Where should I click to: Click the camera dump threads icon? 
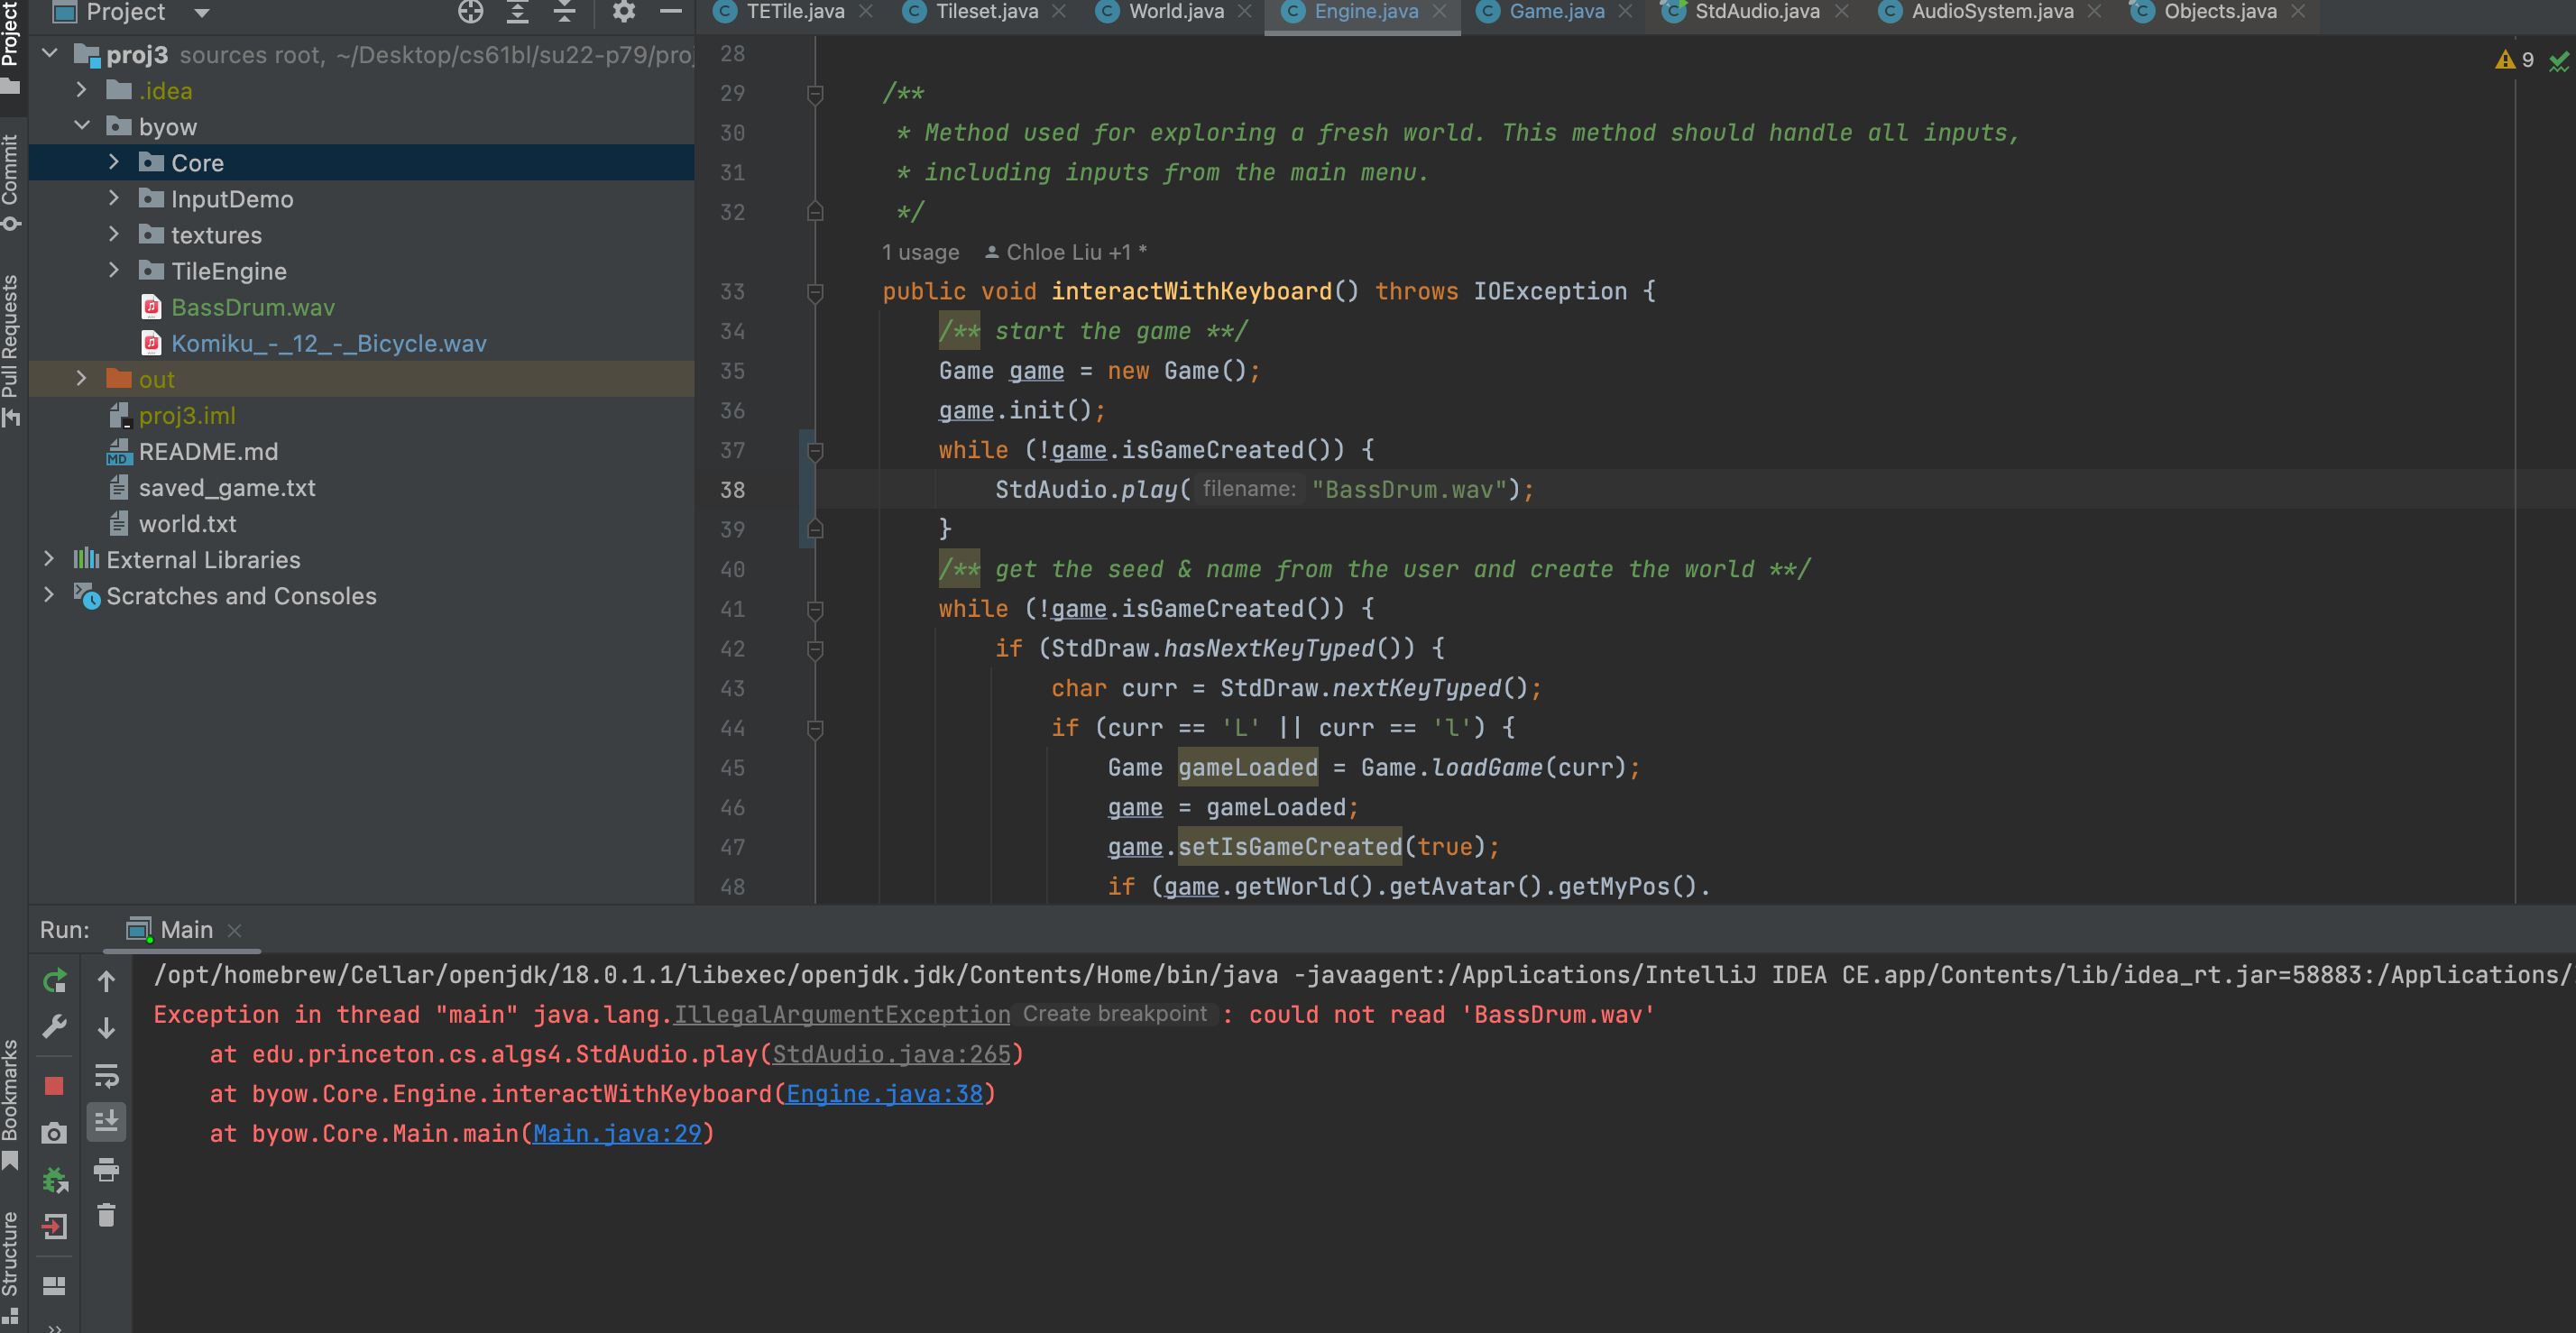[55, 1132]
